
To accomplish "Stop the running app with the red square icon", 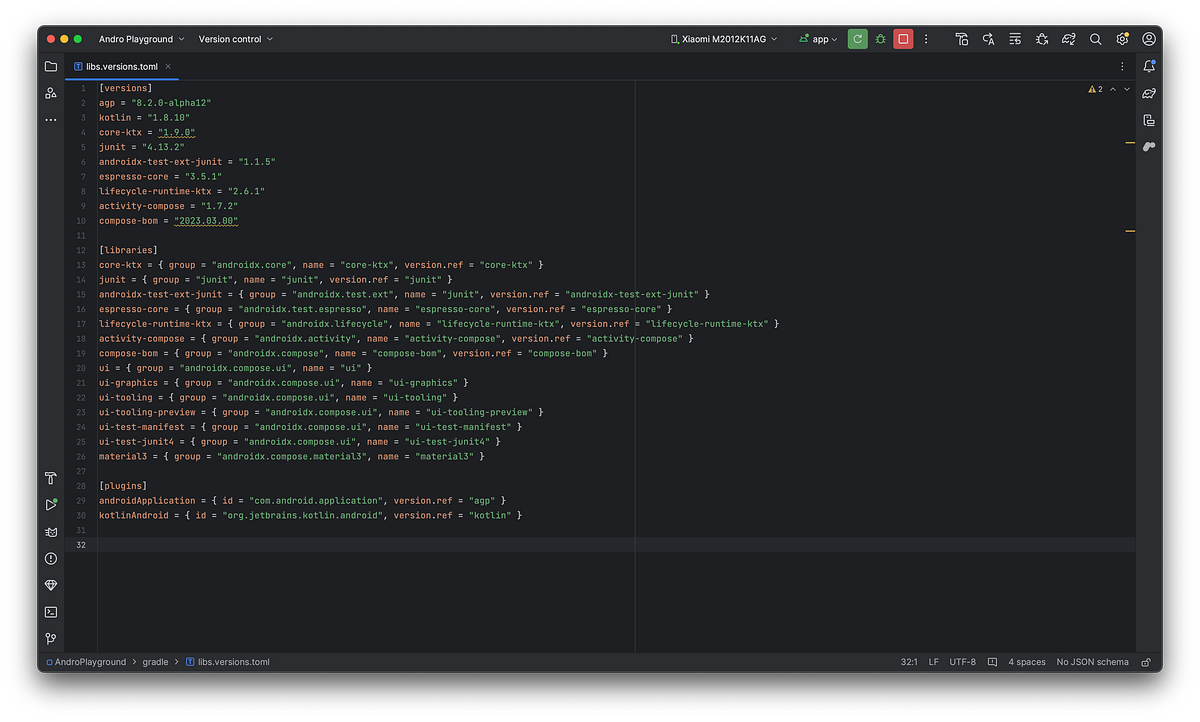I will tap(903, 38).
